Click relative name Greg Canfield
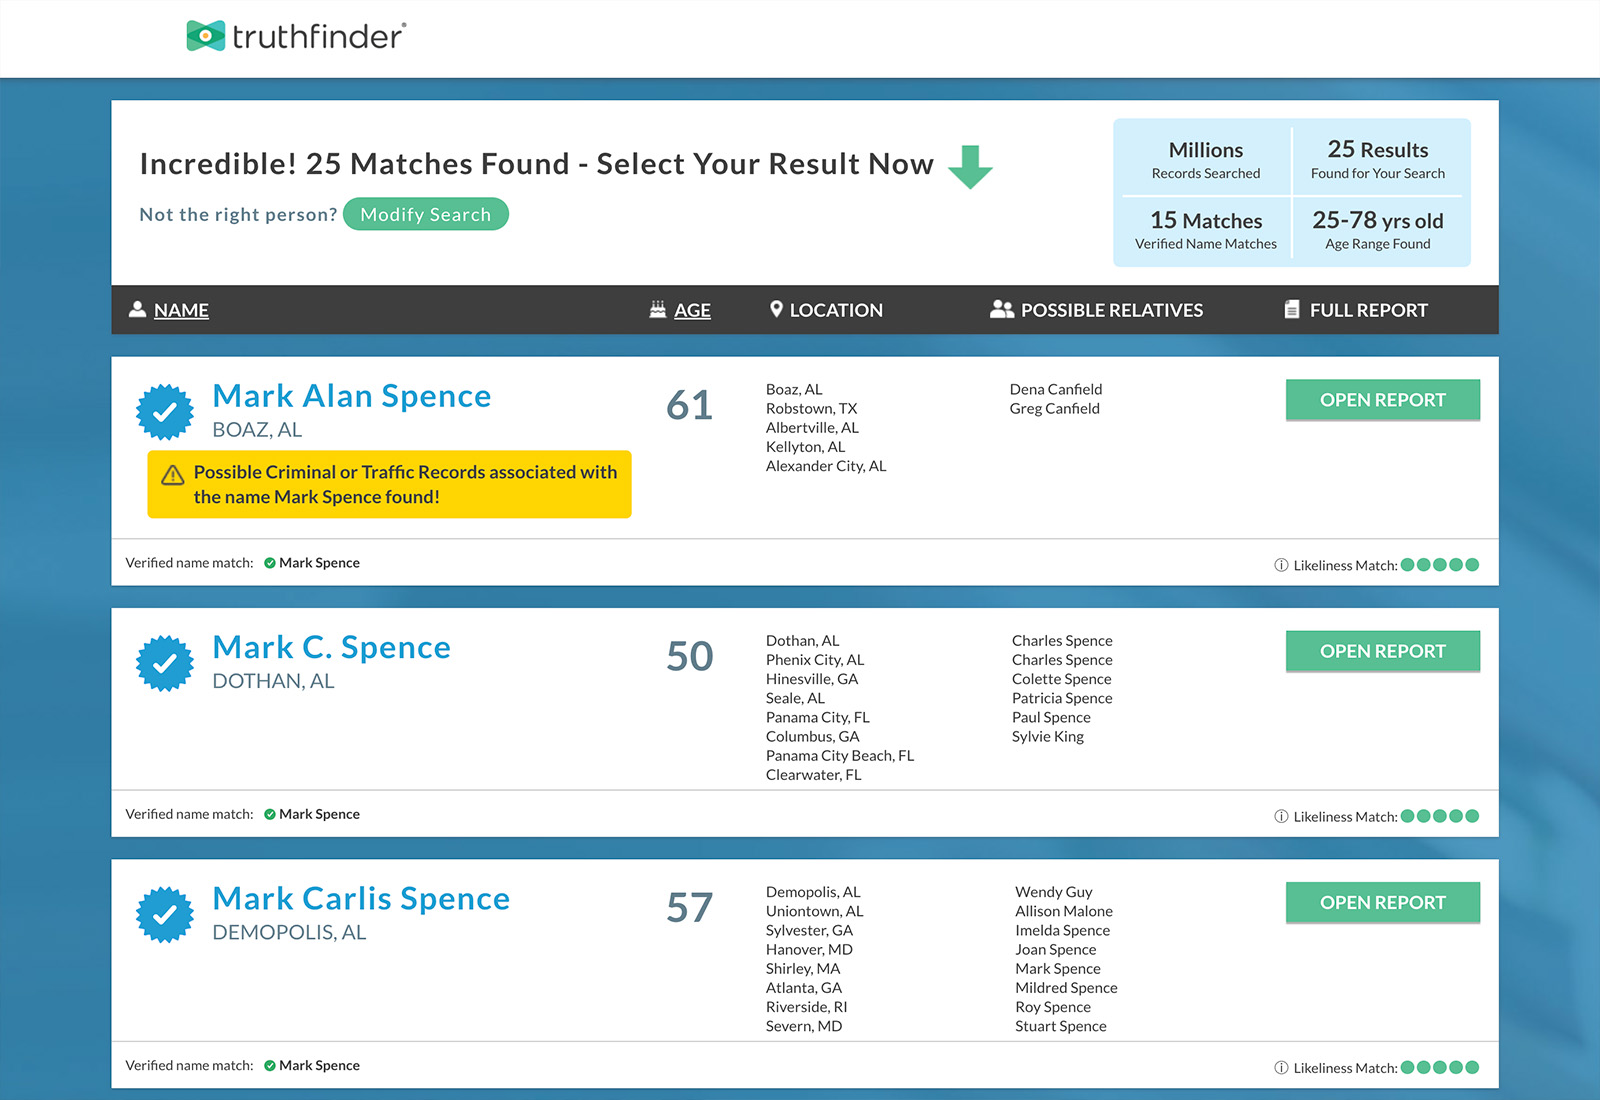Screen dimensions: 1600x1100 click(1055, 408)
